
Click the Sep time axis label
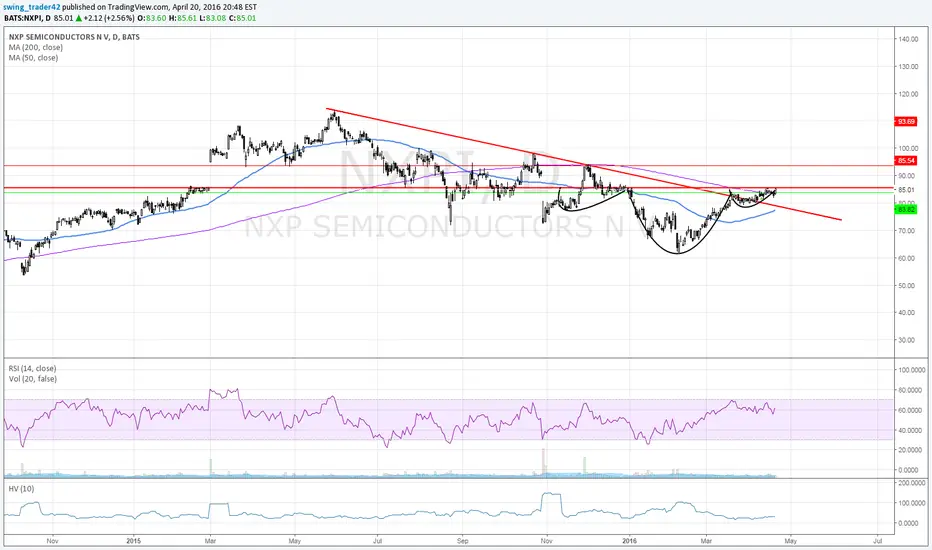pos(462,540)
